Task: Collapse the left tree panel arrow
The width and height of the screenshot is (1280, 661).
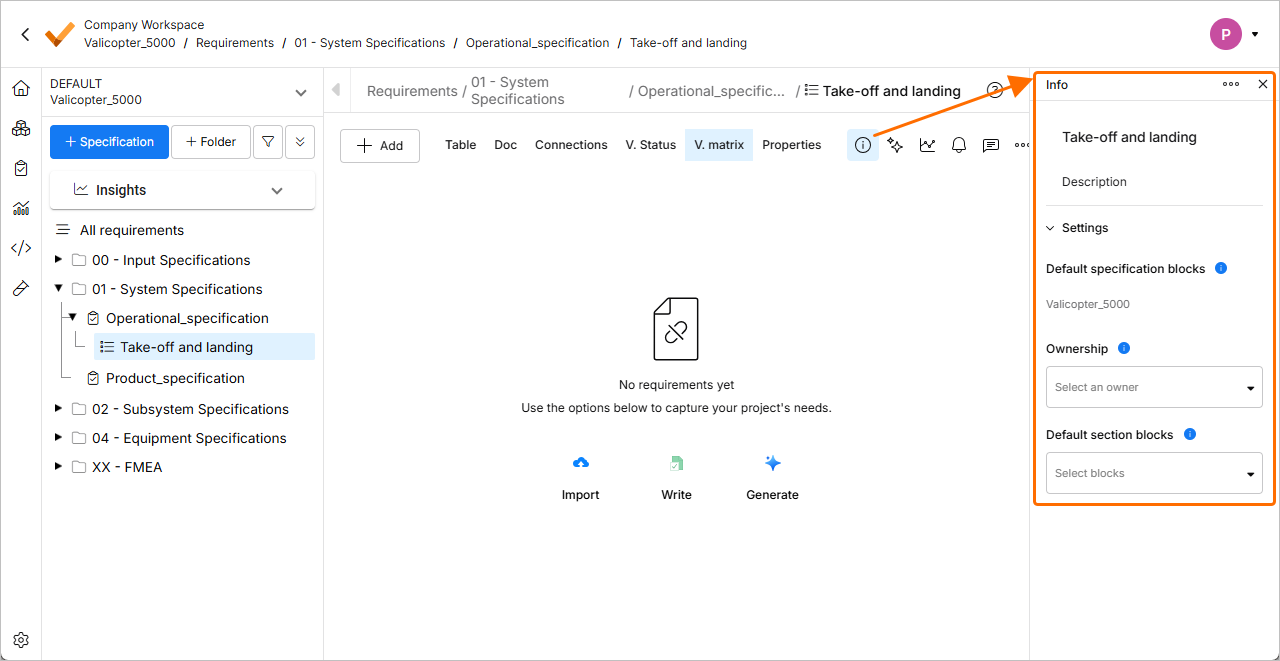Action: 336,90
